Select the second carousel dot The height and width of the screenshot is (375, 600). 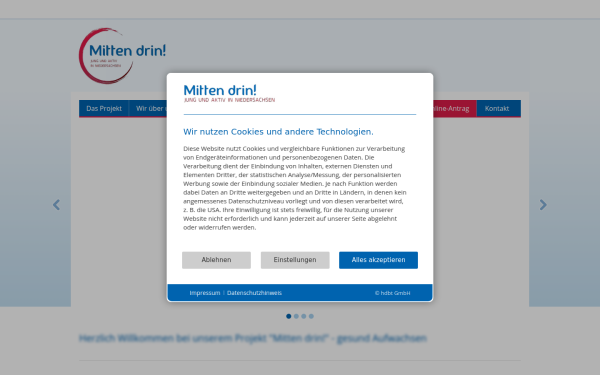296,316
